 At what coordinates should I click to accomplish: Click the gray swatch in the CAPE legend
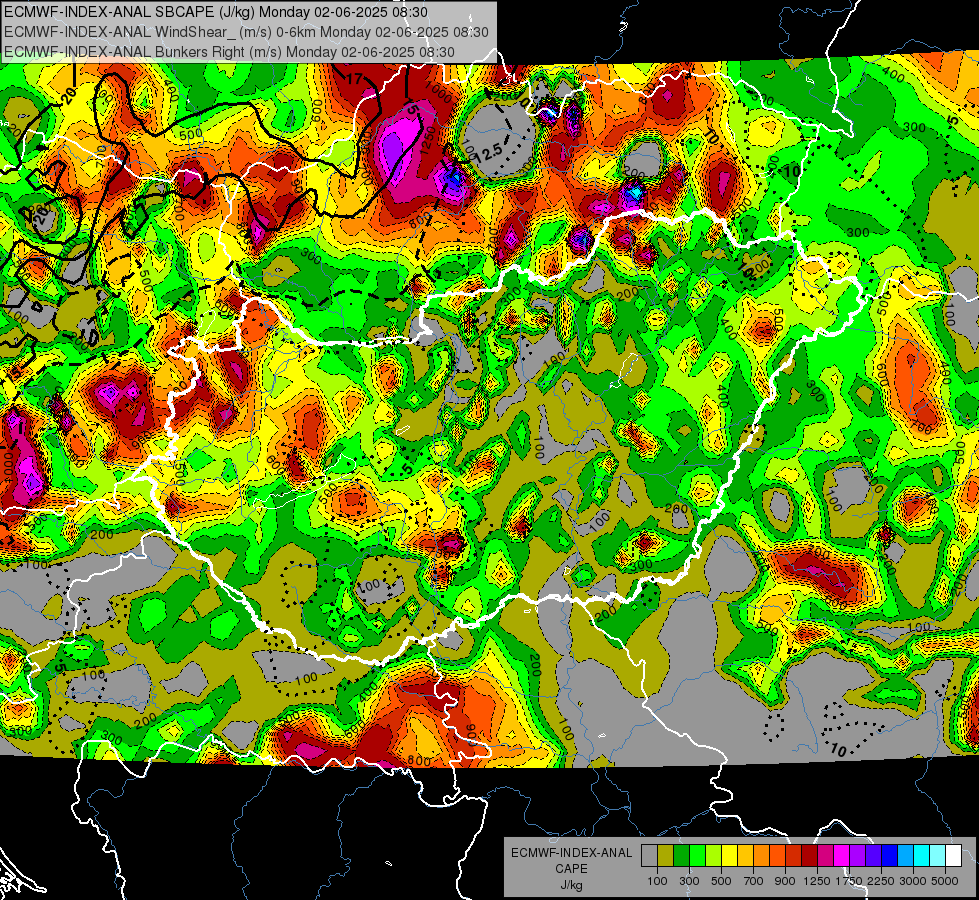[649, 855]
